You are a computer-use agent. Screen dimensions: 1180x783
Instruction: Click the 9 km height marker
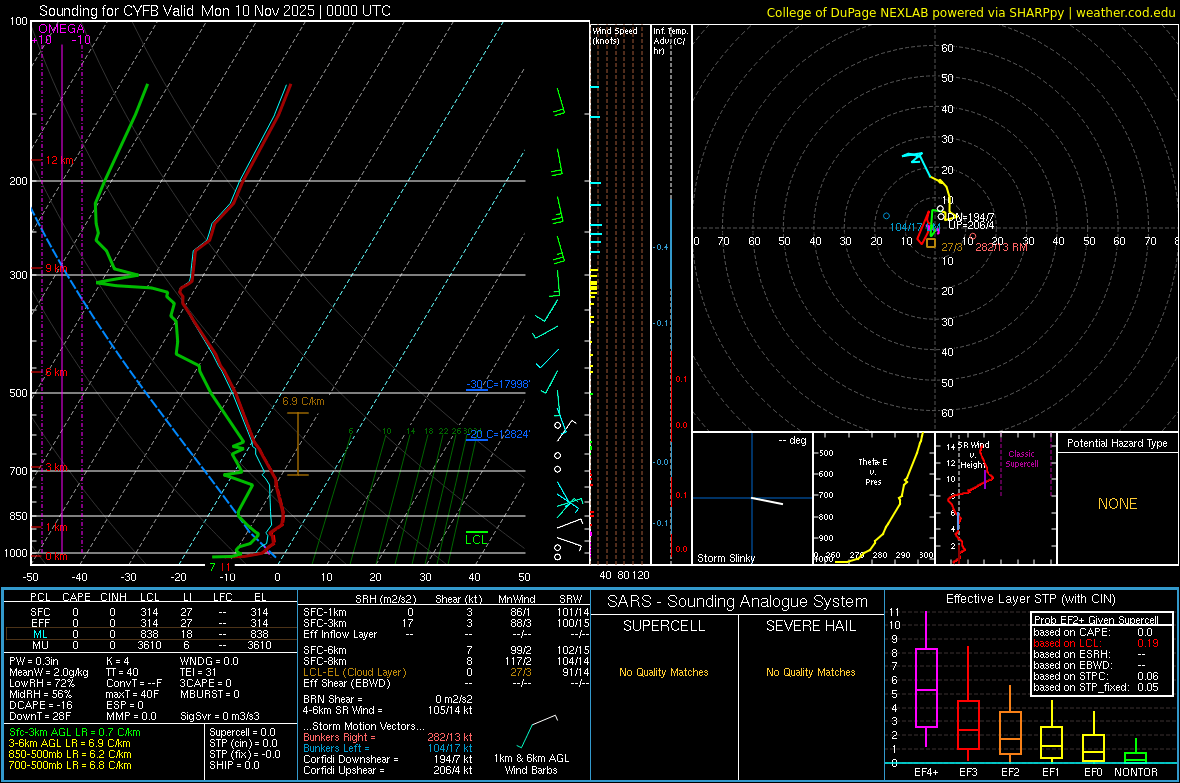click(56, 269)
